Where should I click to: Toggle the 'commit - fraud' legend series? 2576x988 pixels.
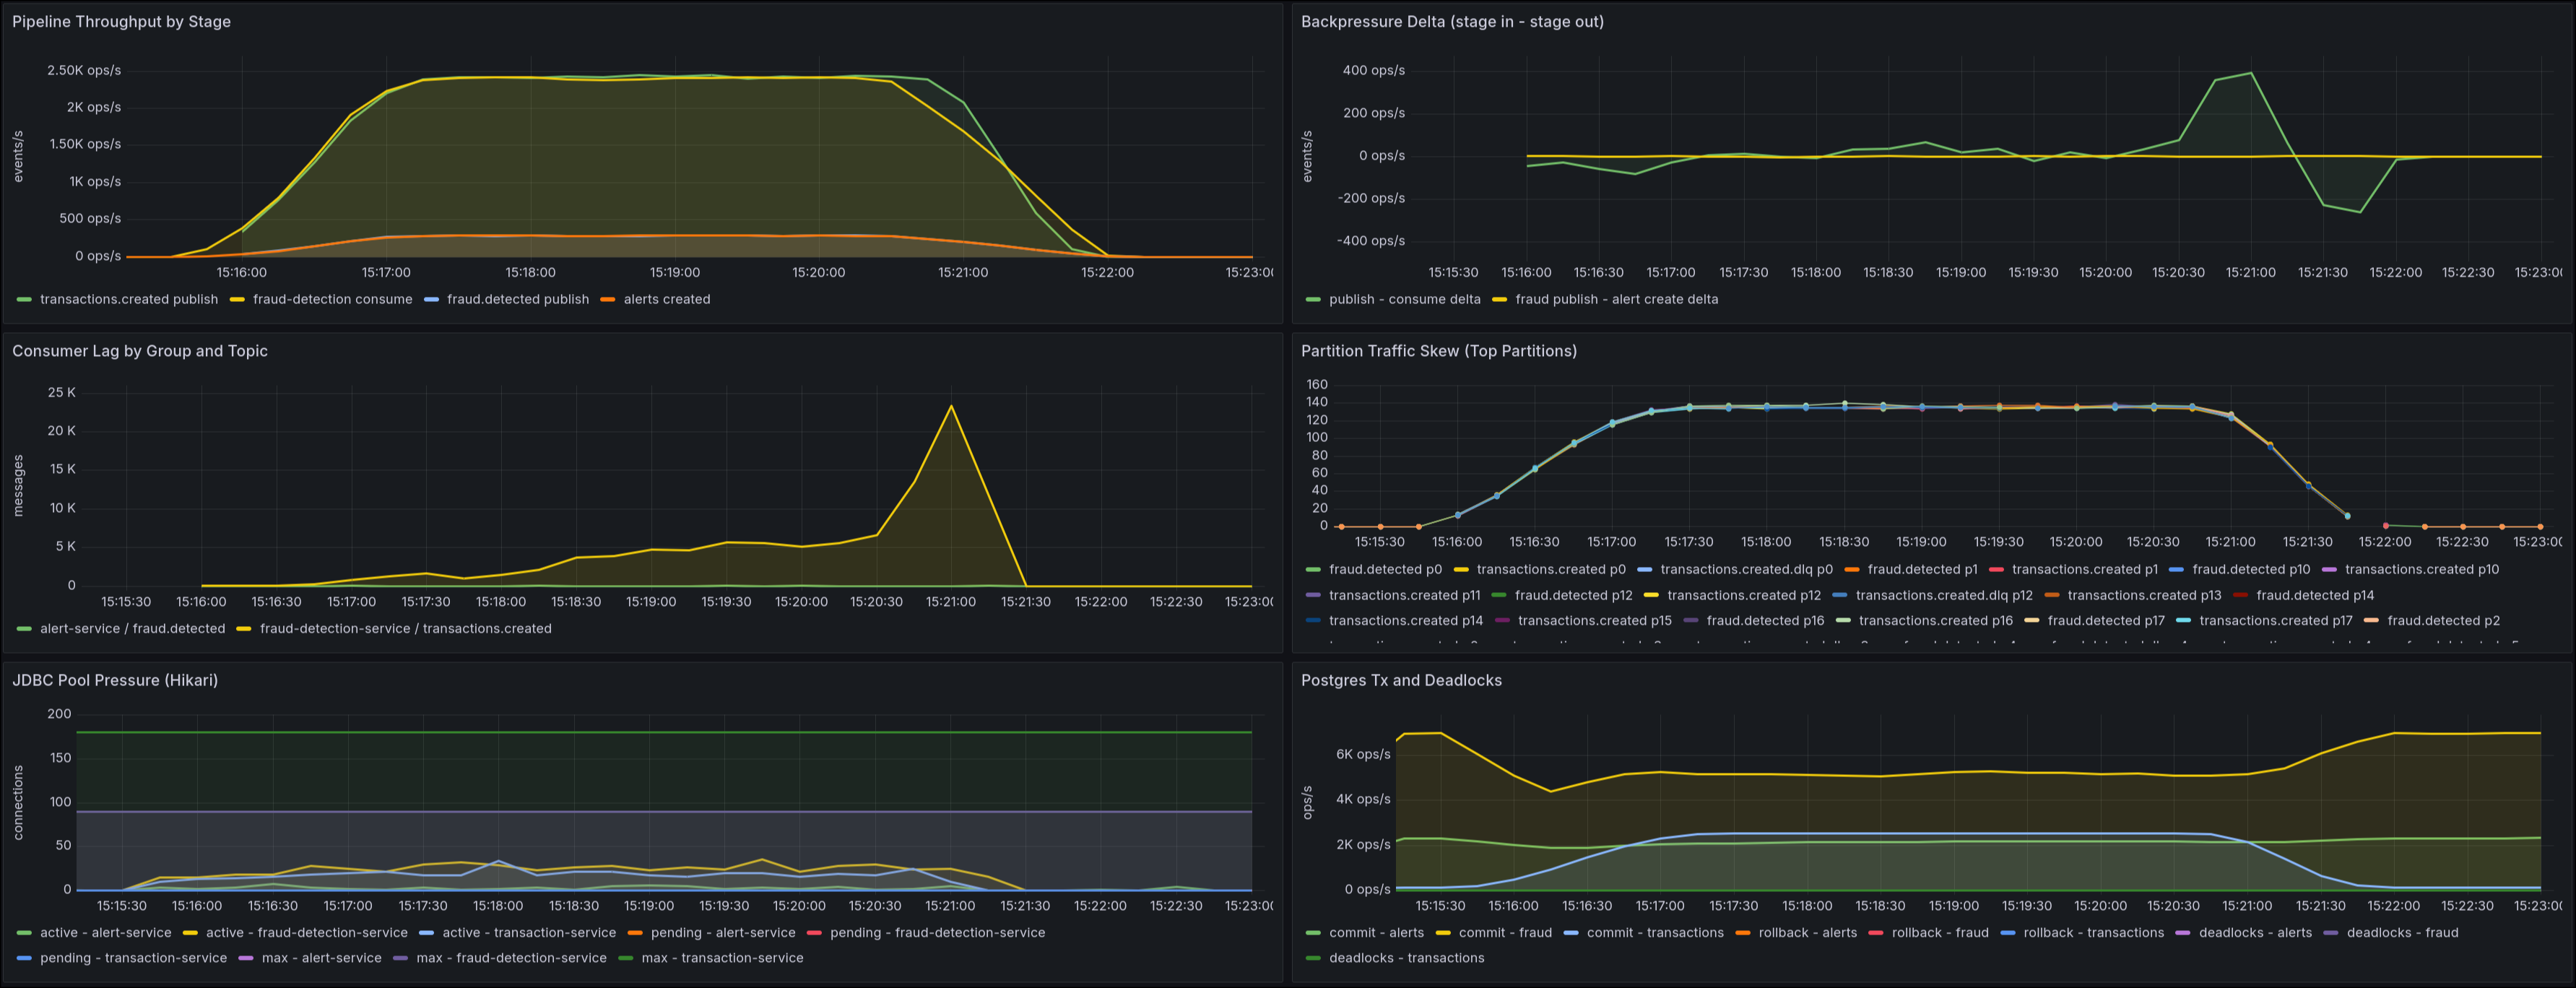pyautogui.click(x=1504, y=933)
